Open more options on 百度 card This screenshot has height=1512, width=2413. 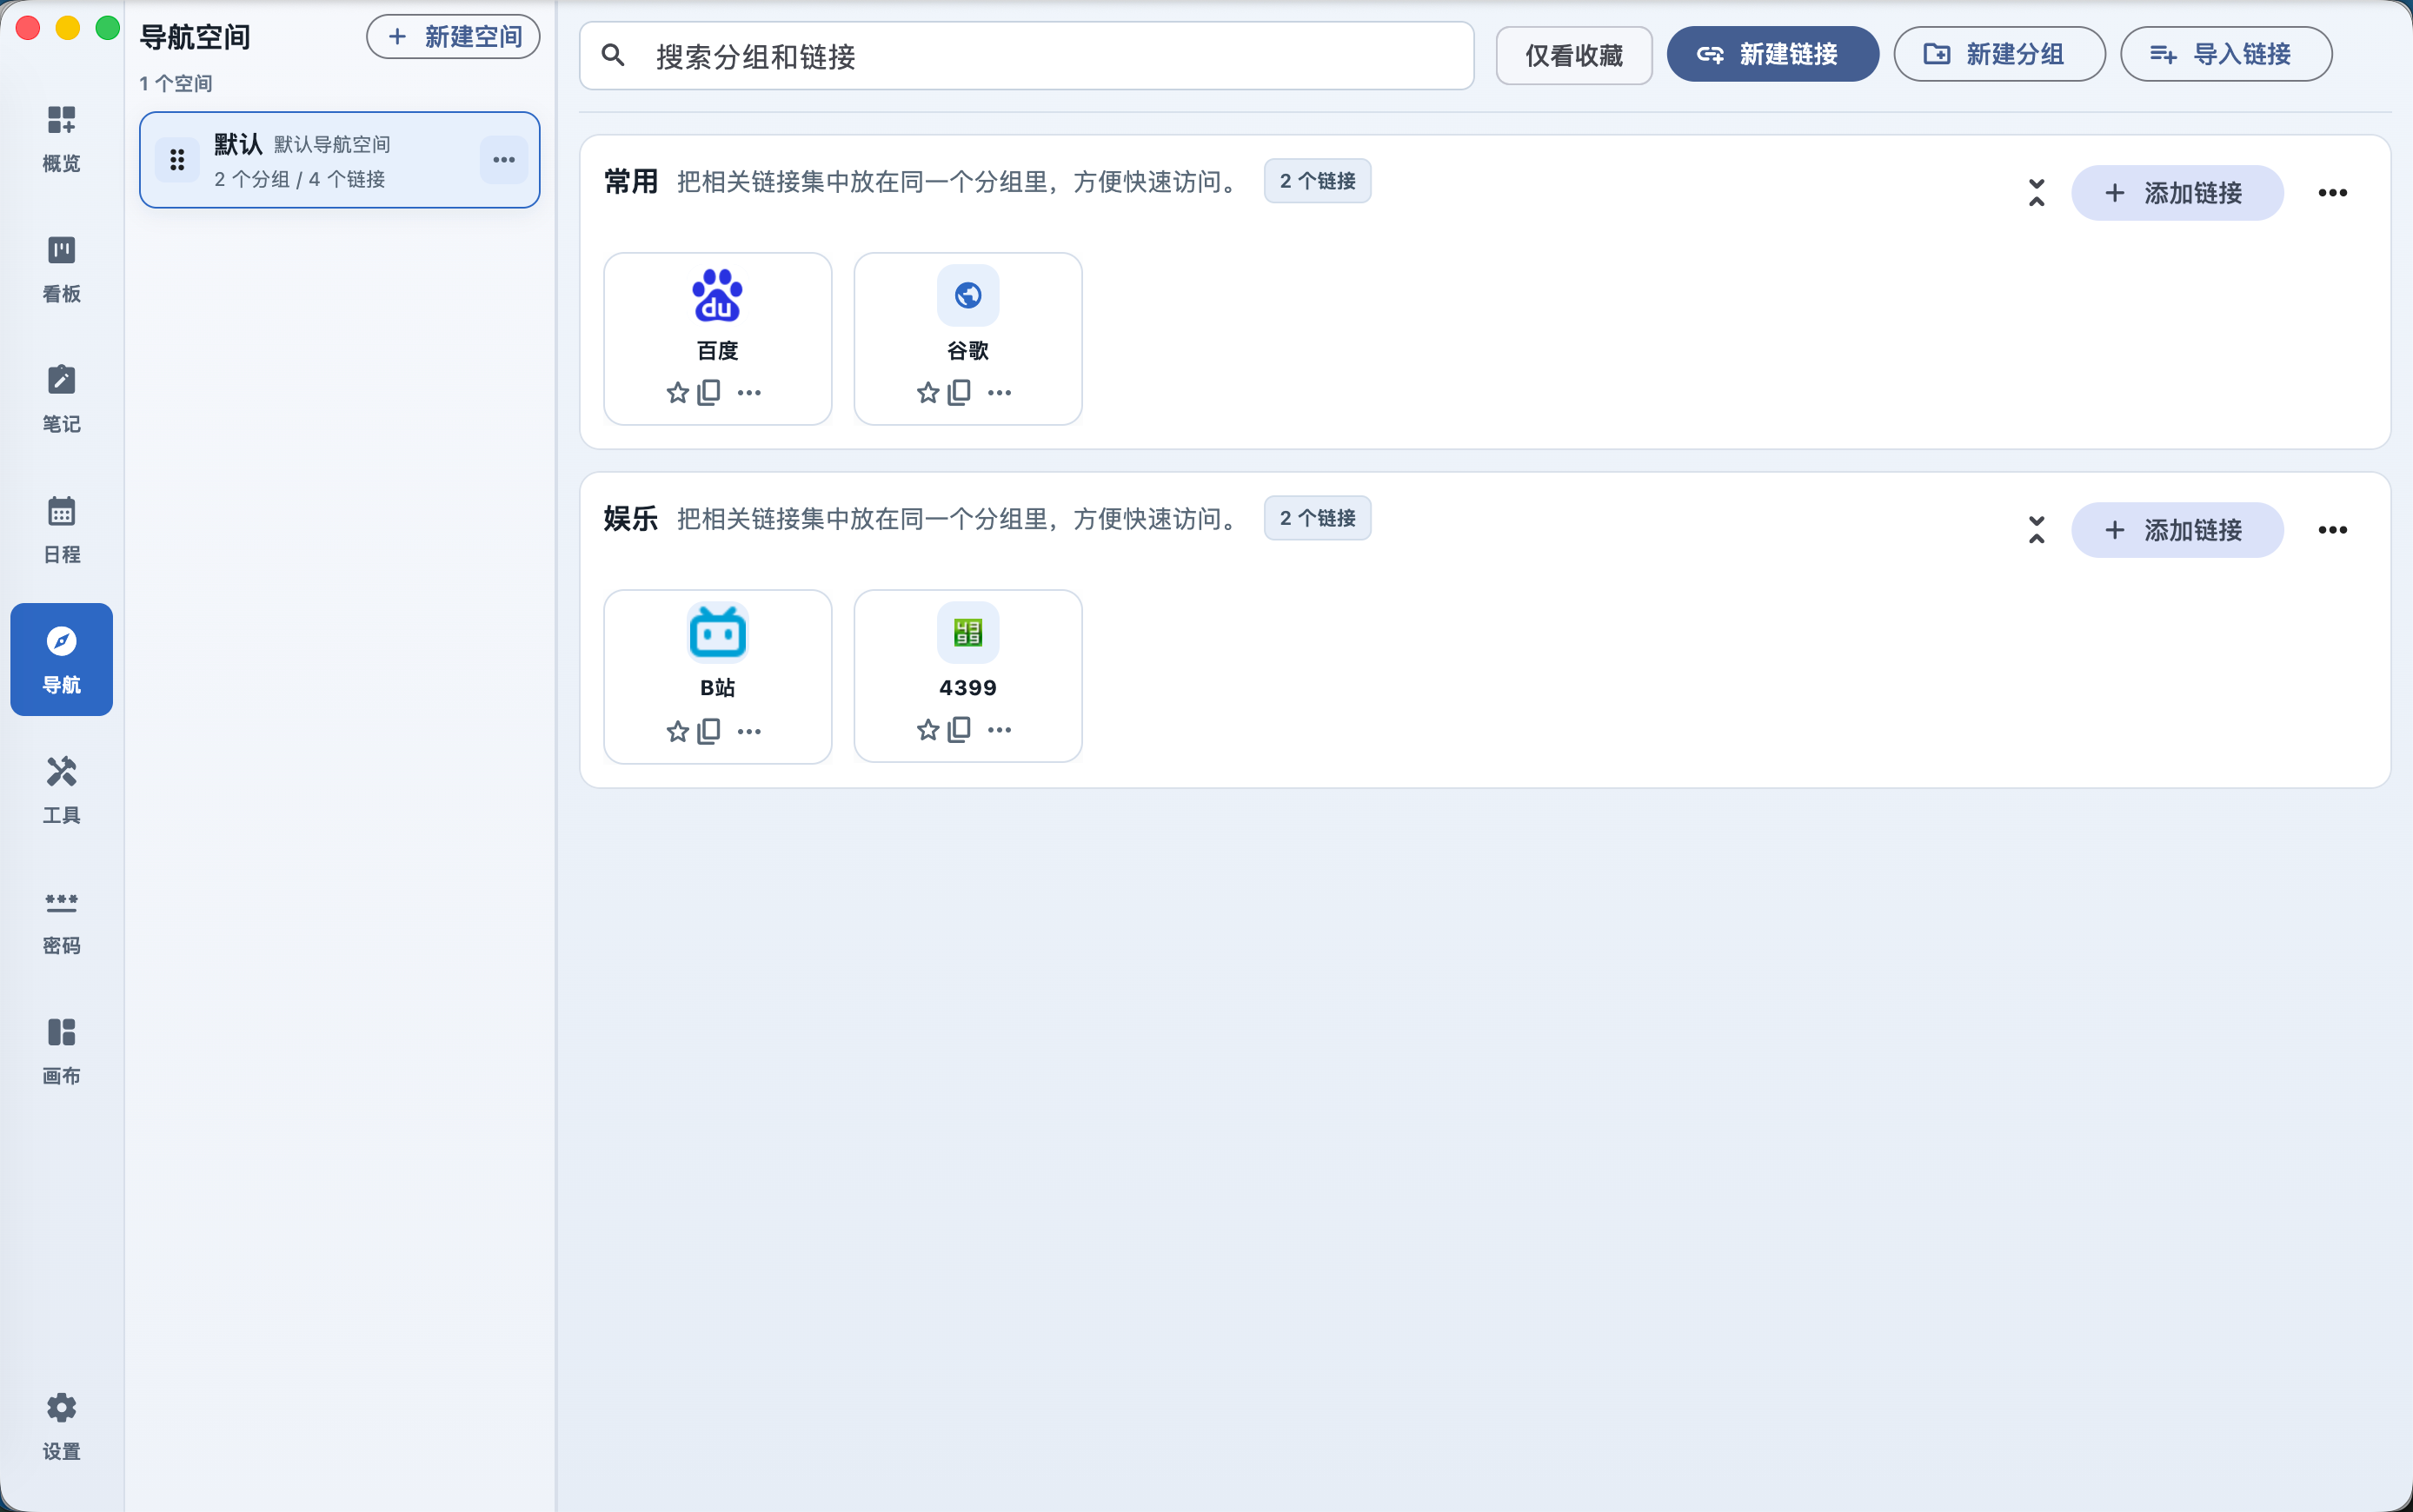(749, 393)
